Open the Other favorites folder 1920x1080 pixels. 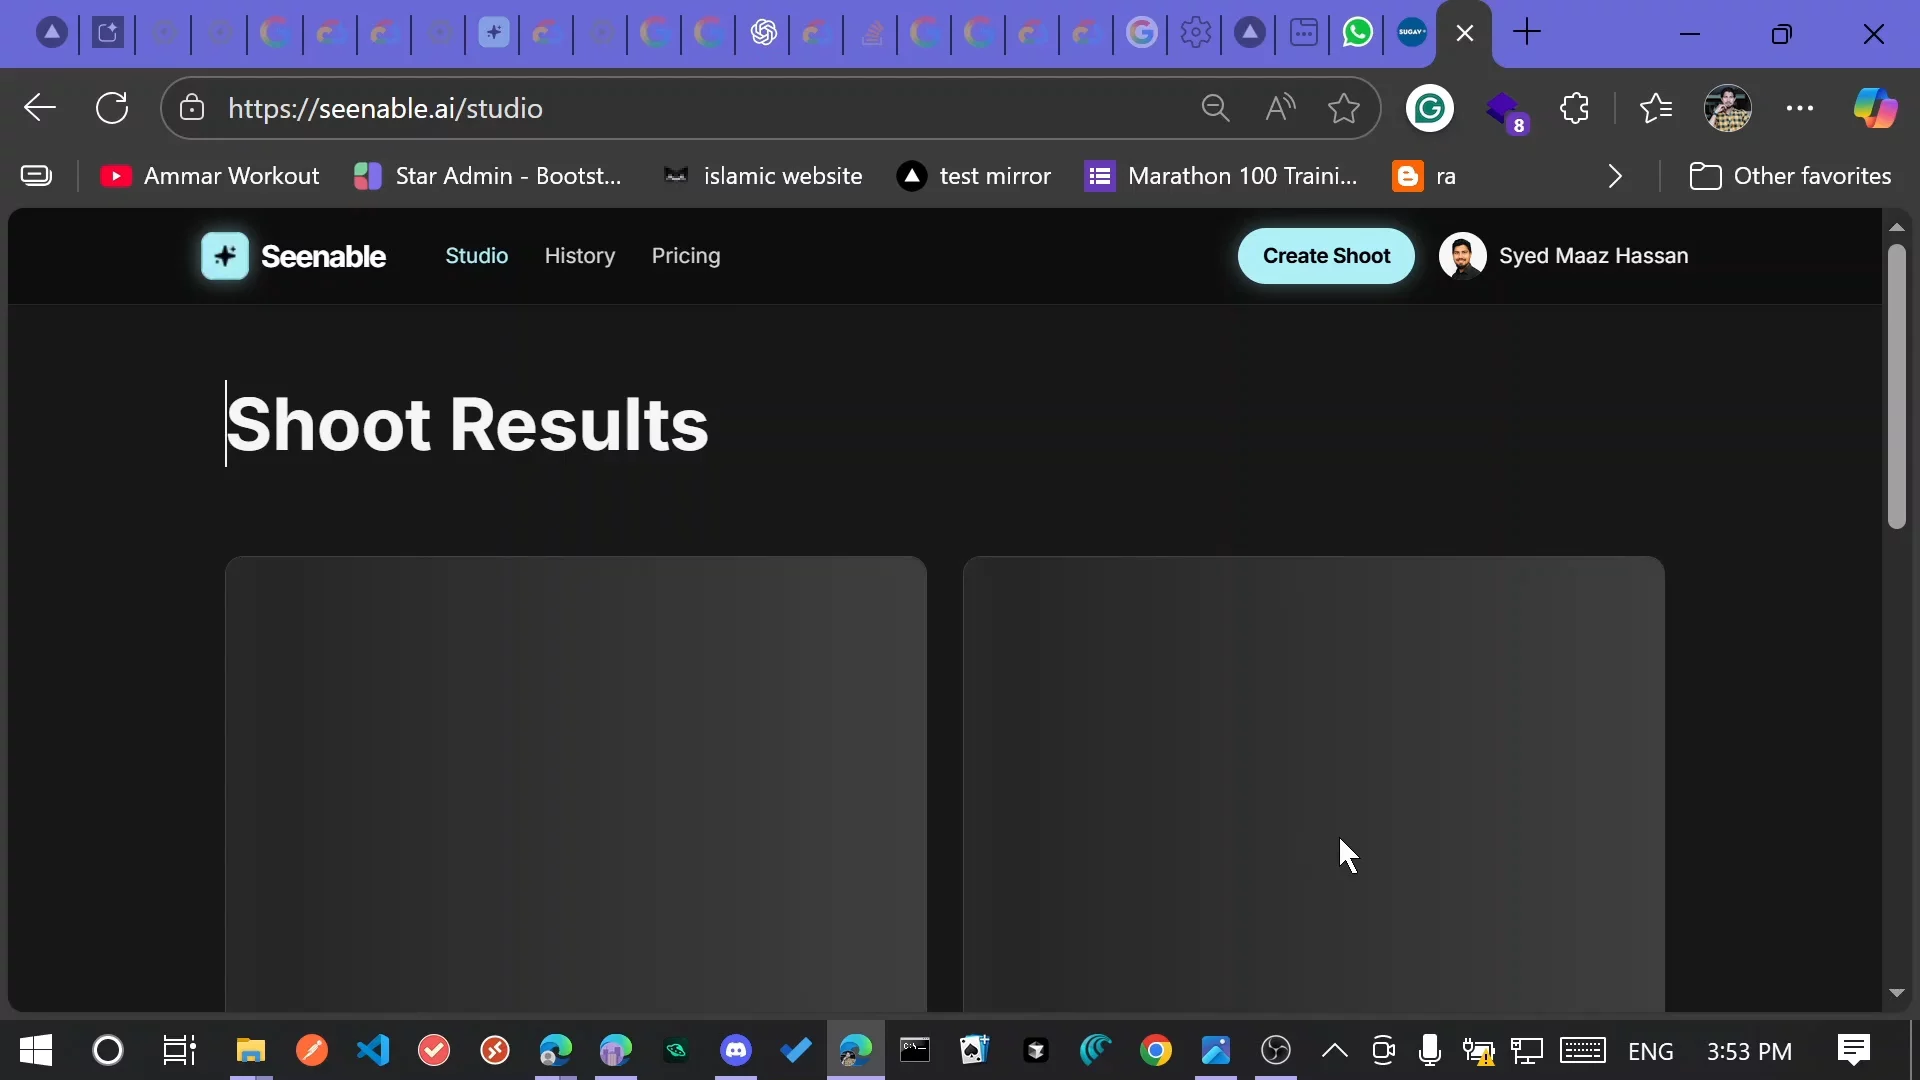click(x=1790, y=176)
